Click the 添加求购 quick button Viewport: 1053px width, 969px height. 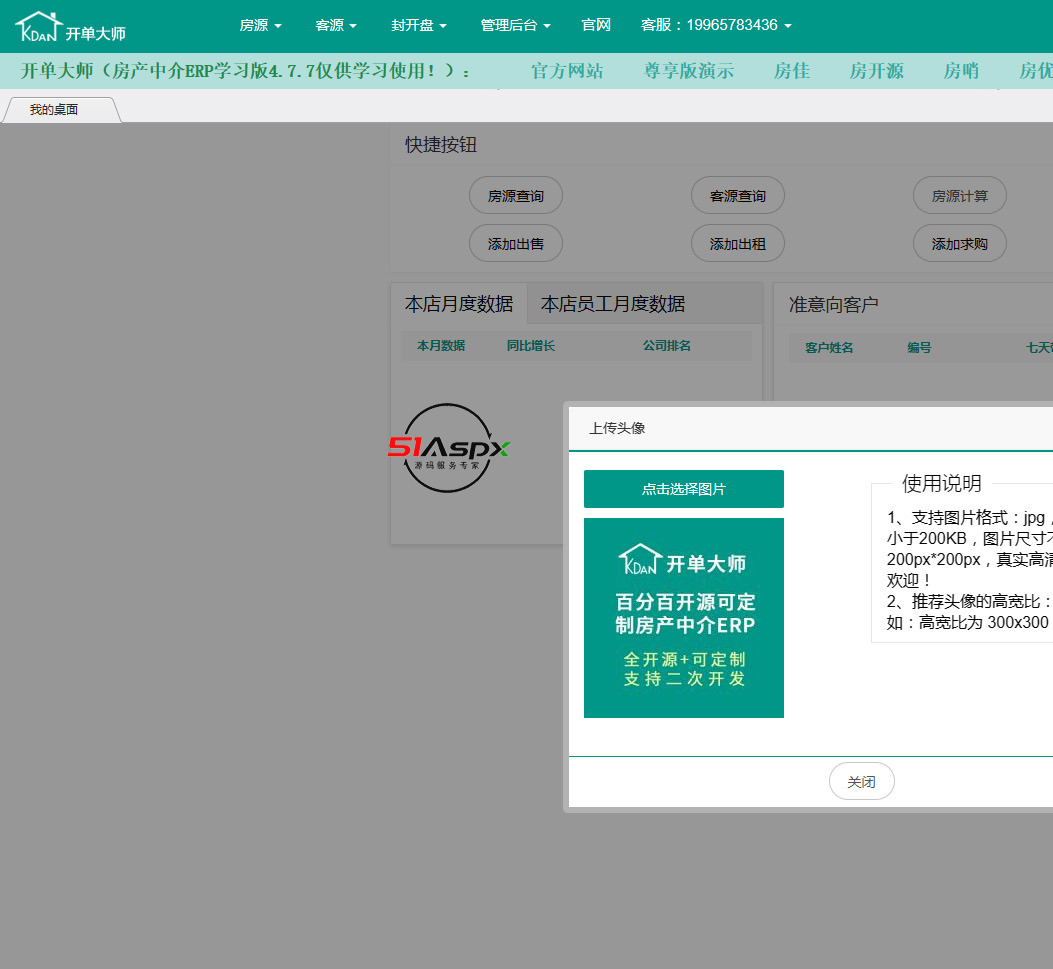click(960, 243)
